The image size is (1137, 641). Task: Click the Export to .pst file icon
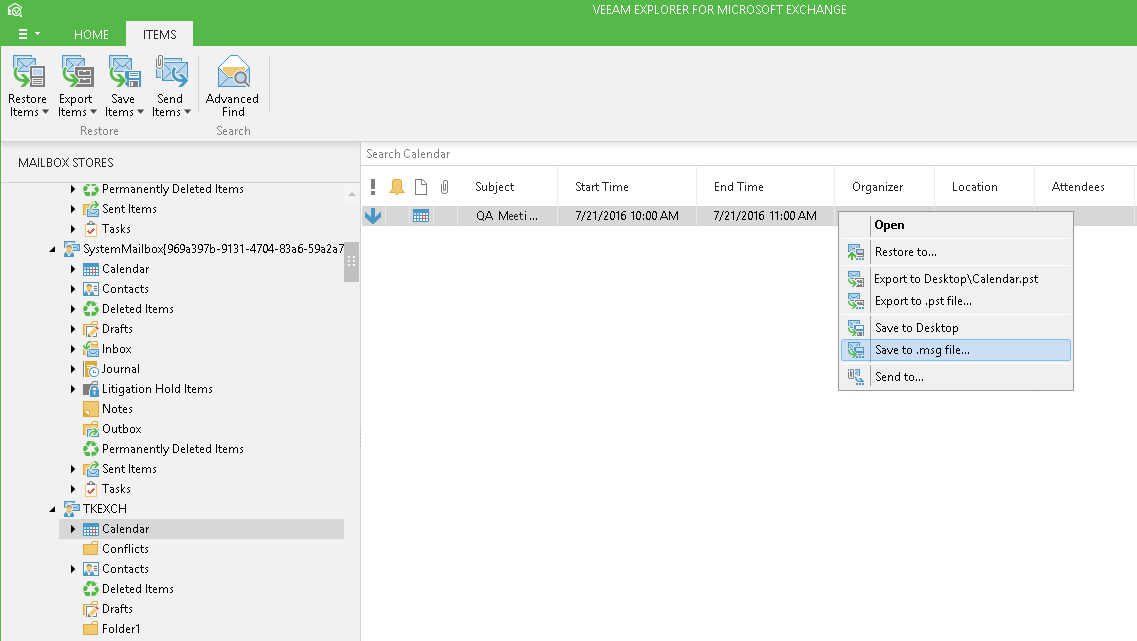[856, 301]
